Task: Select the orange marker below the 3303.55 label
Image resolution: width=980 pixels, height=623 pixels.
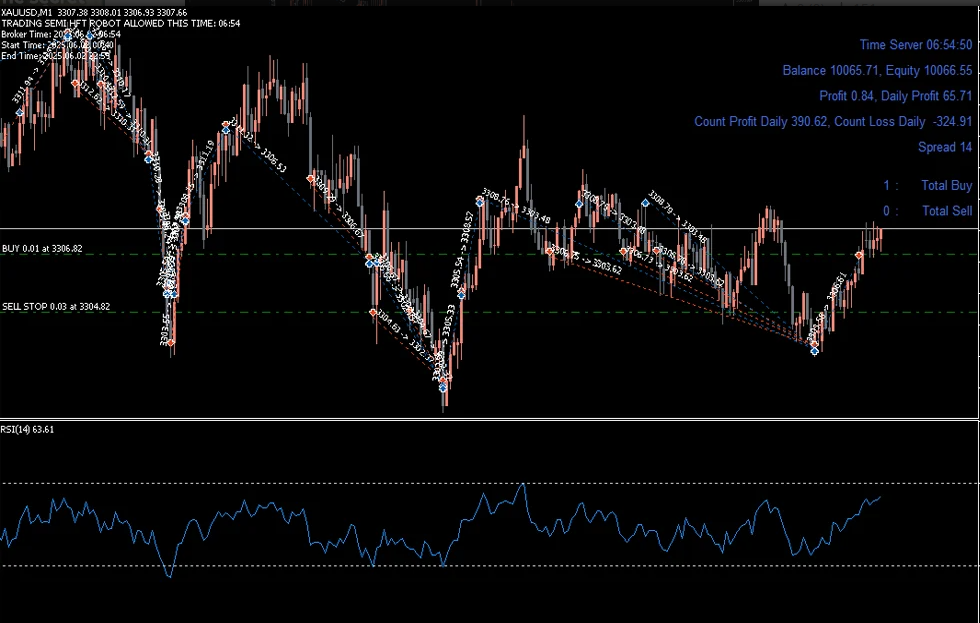Action: (x=171, y=343)
